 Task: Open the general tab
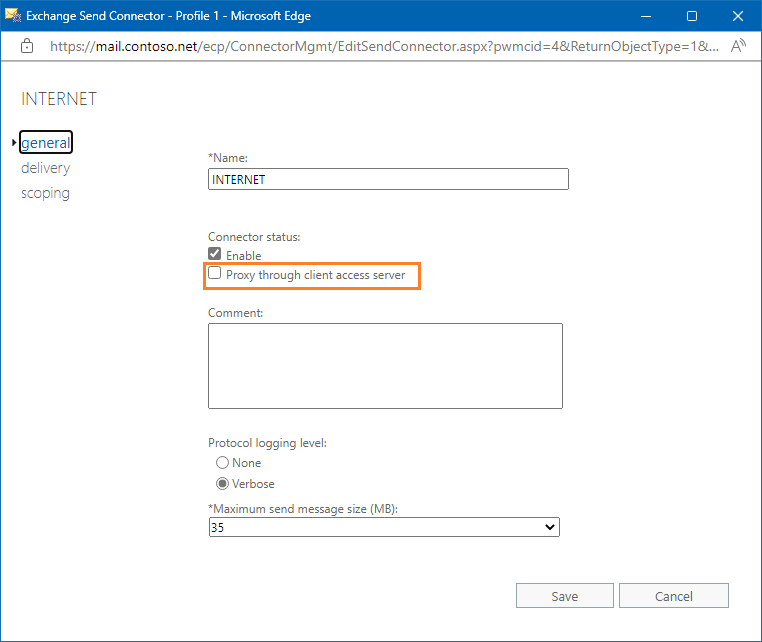click(x=46, y=142)
